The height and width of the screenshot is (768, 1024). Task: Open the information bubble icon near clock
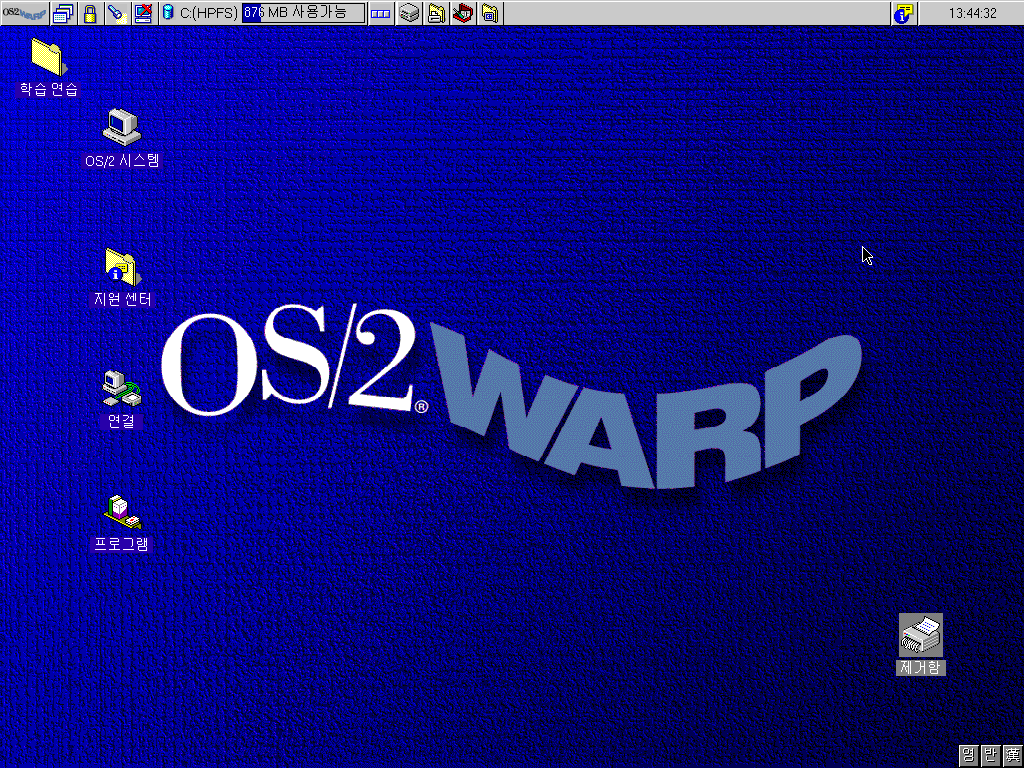904,13
